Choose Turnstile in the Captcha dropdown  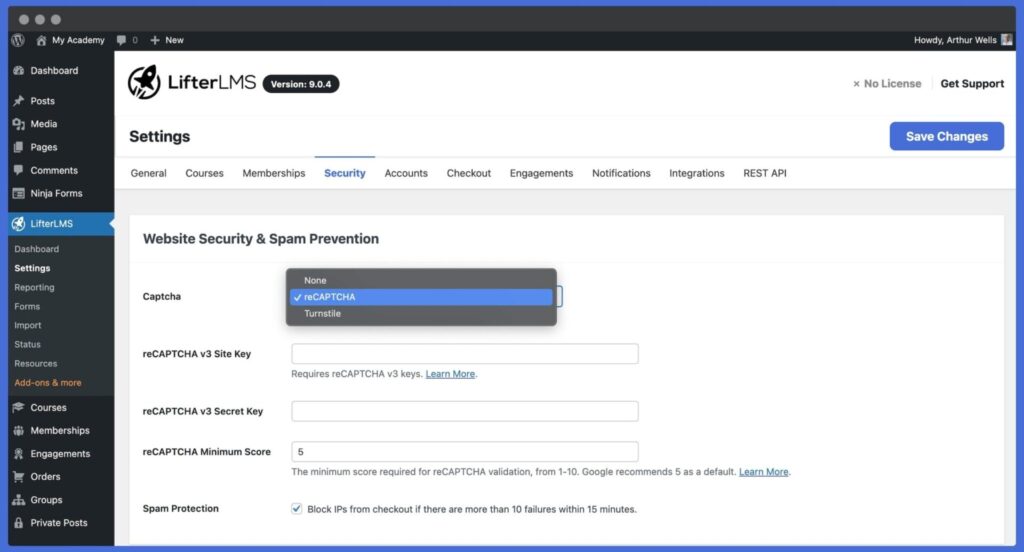(x=421, y=314)
